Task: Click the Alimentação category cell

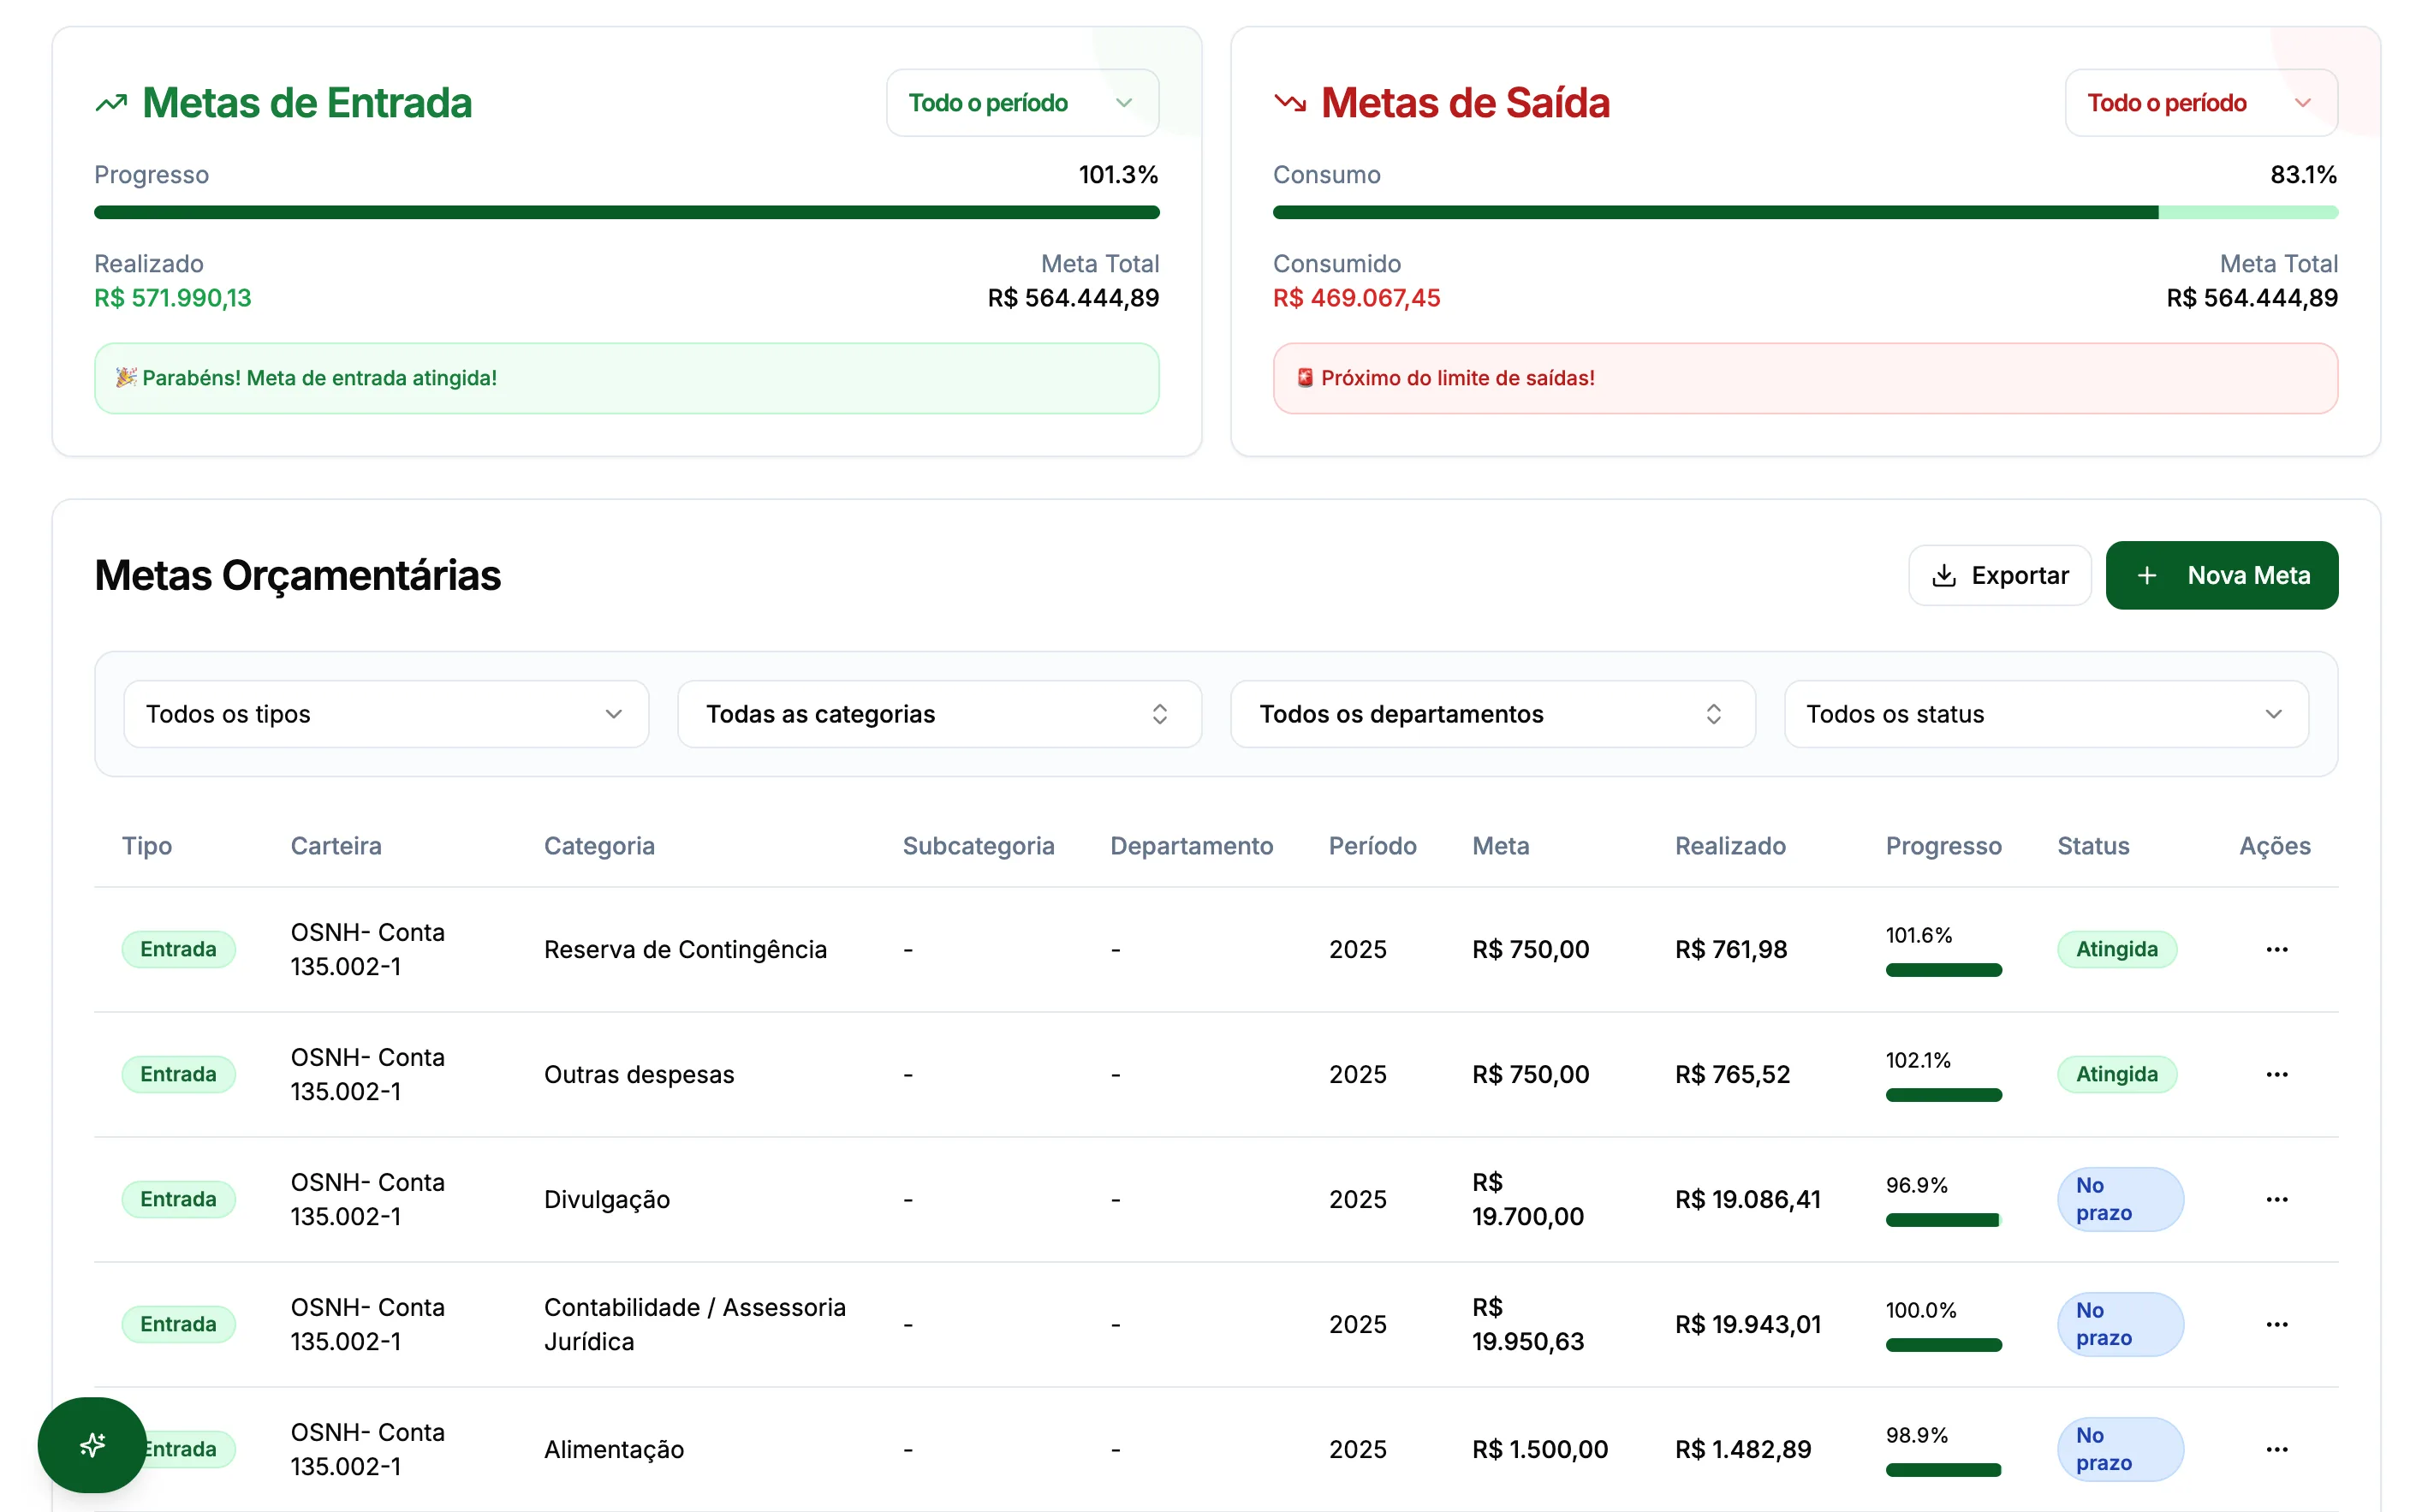Action: pyautogui.click(x=613, y=1449)
